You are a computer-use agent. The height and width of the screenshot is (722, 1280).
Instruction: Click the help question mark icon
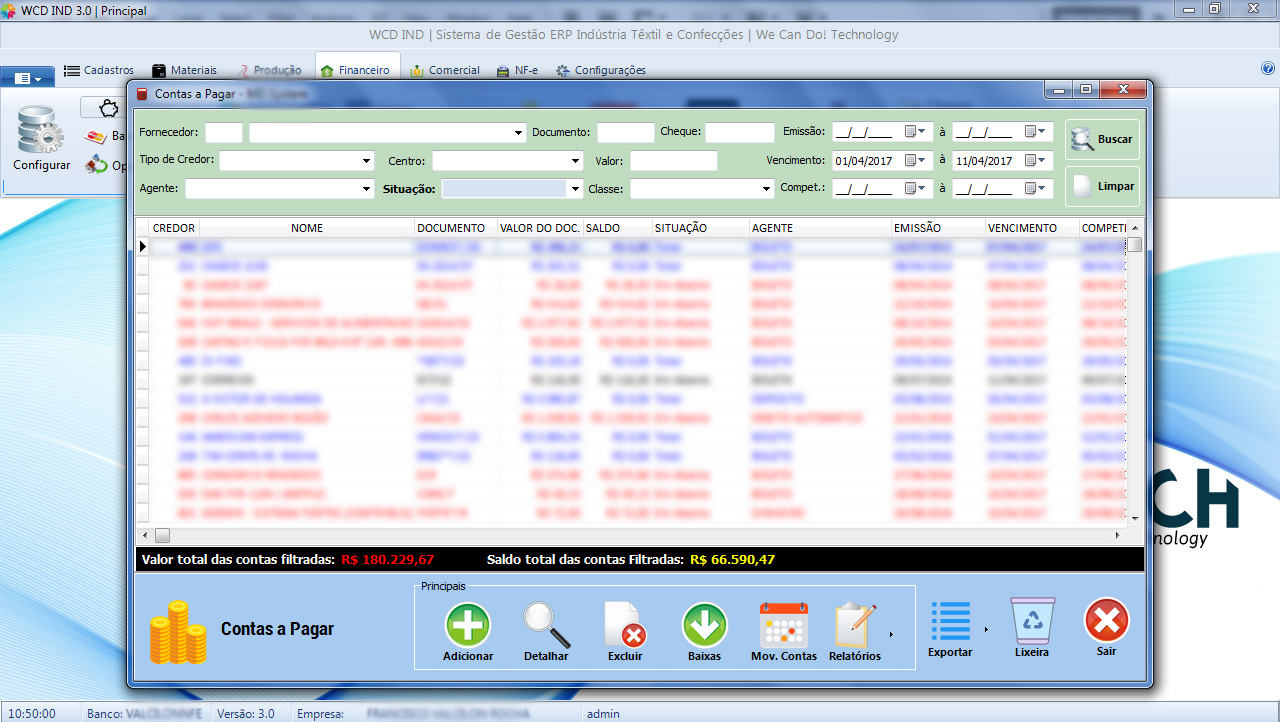pos(1268,69)
